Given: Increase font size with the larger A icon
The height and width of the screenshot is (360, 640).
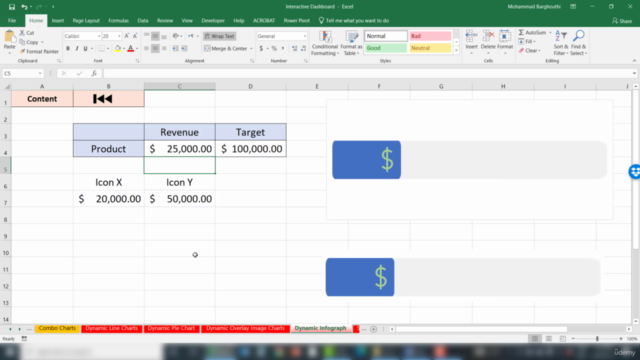Looking at the screenshot, I should (x=127, y=36).
